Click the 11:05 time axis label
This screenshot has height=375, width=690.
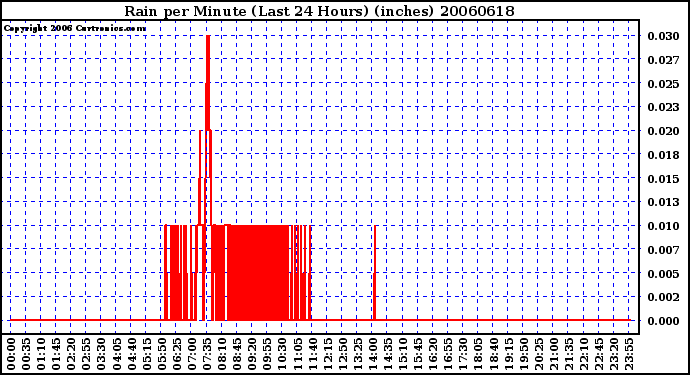pos(297,354)
